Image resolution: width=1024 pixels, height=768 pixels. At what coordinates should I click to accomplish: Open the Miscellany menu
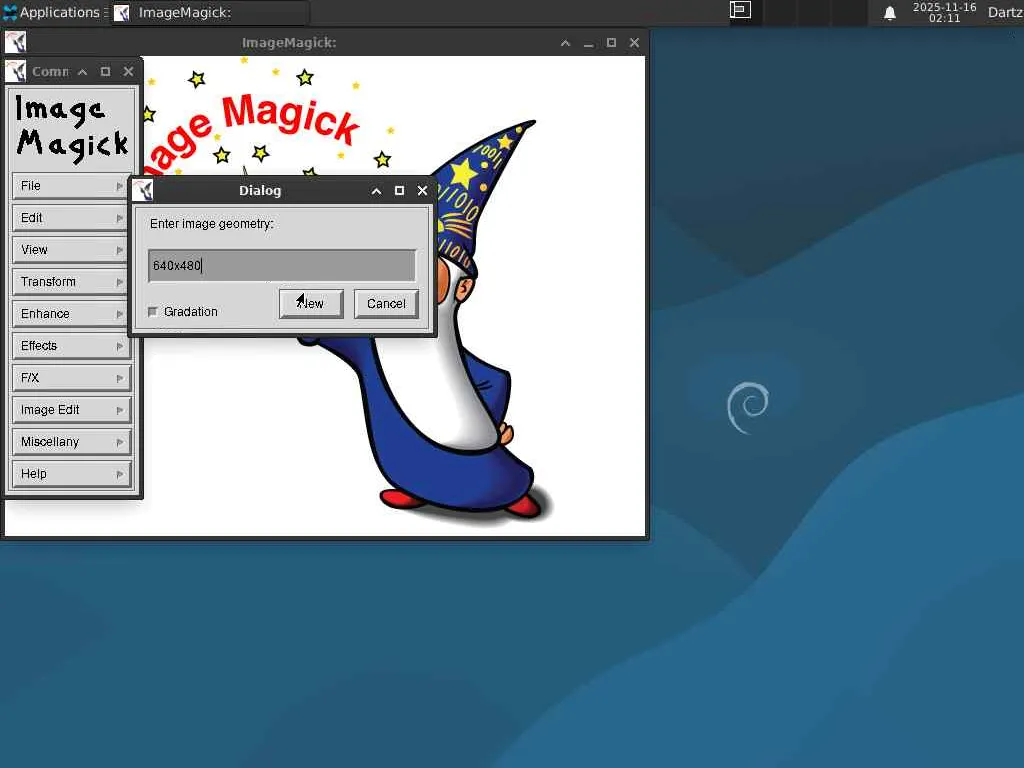click(x=72, y=442)
